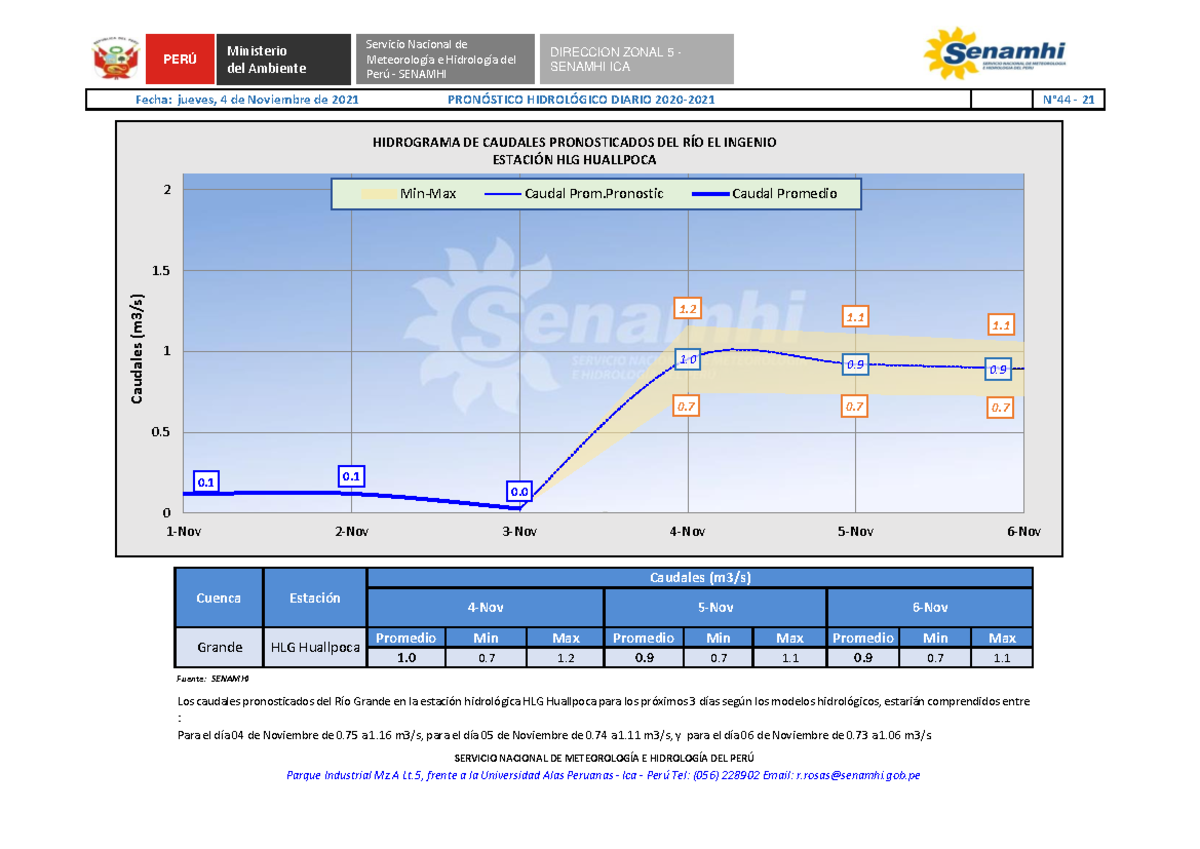Click the 1.2 data label above 4-Nov
This screenshot has width=1200, height=849.
tap(687, 309)
